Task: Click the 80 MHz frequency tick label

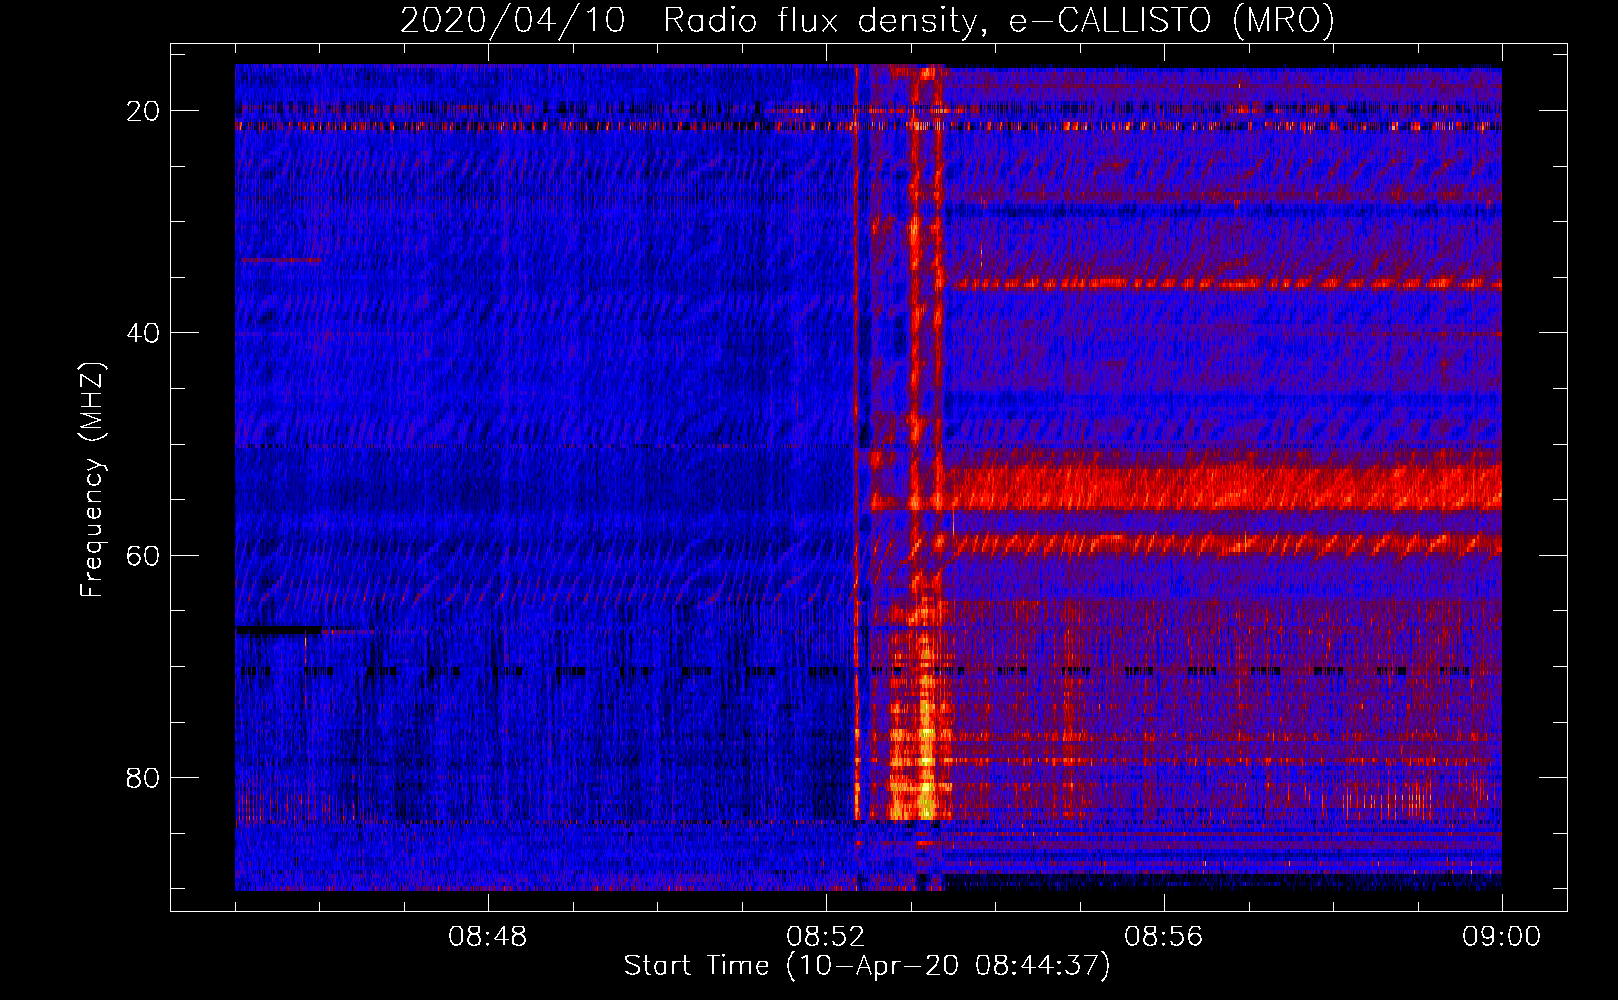Action: [x=144, y=777]
